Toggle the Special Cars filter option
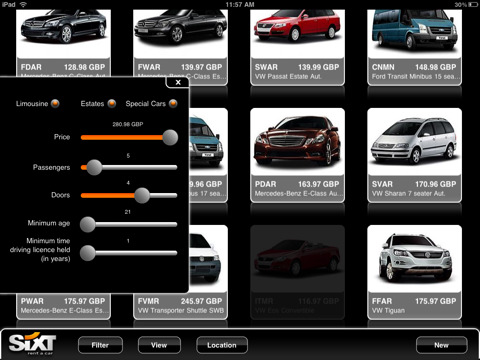The image size is (480, 360). pyautogui.click(x=173, y=104)
